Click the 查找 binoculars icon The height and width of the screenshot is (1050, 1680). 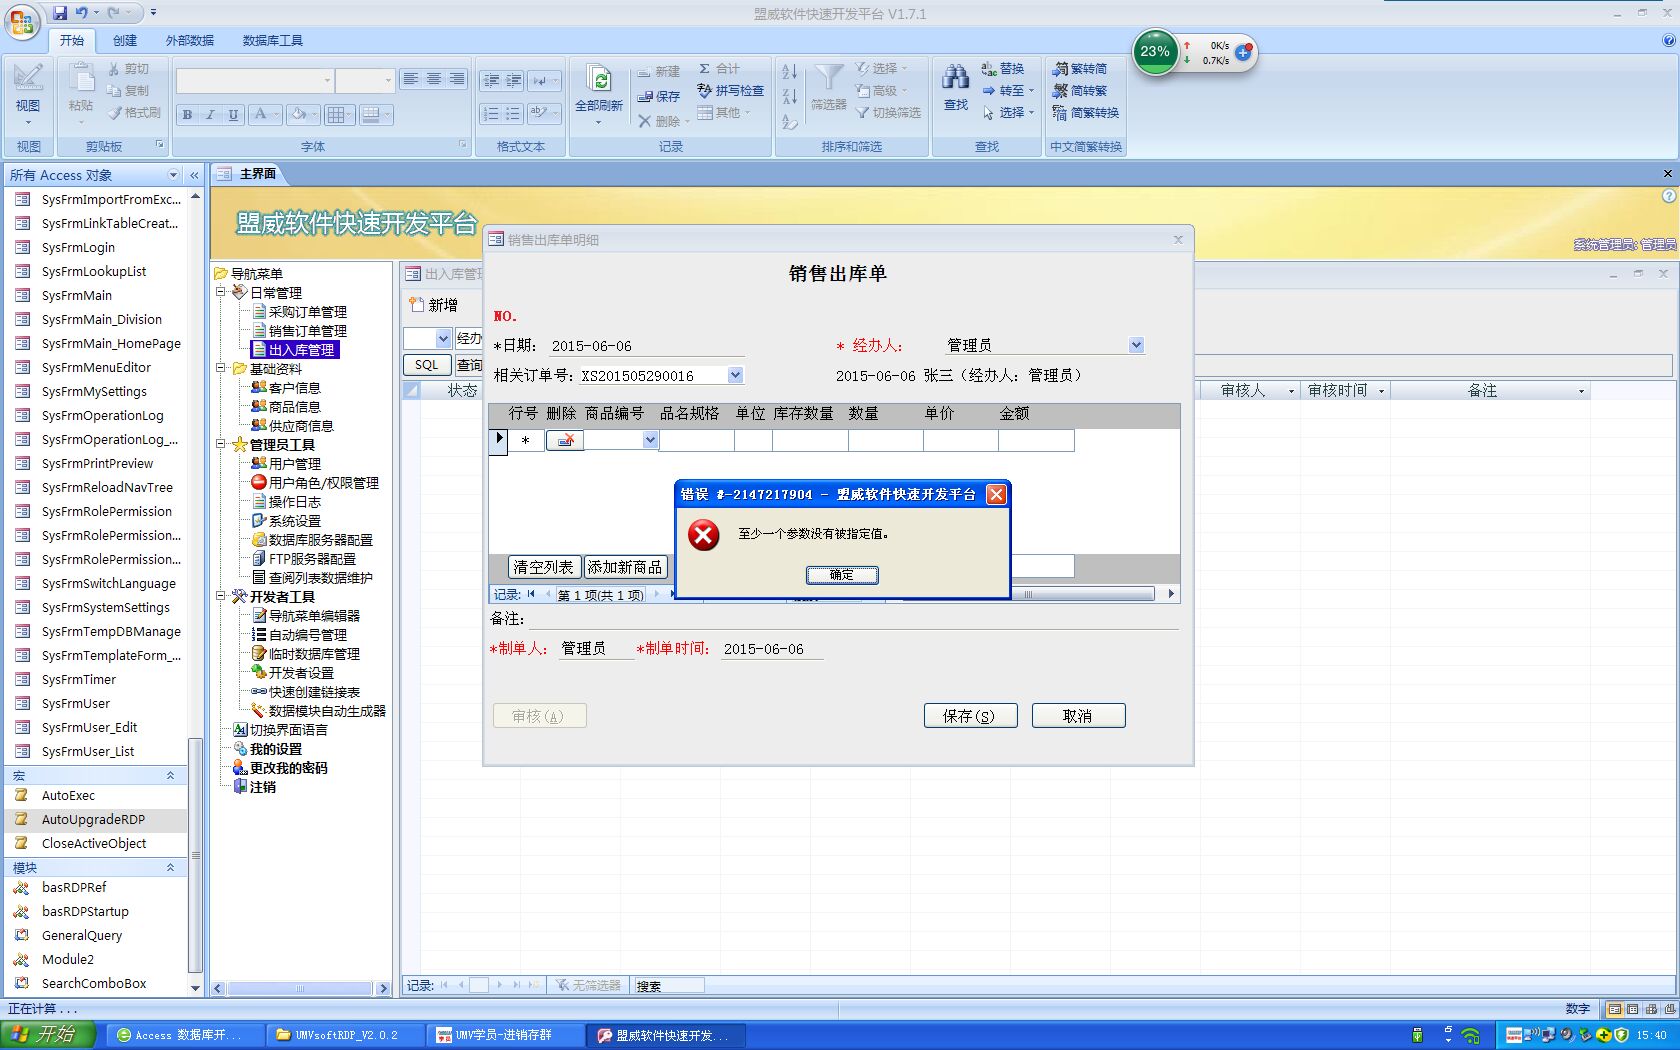tap(956, 80)
